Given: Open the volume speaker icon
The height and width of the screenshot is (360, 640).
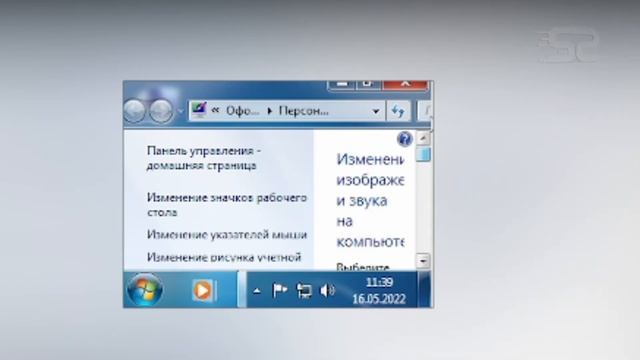Looking at the screenshot, I should [x=327, y=291].
